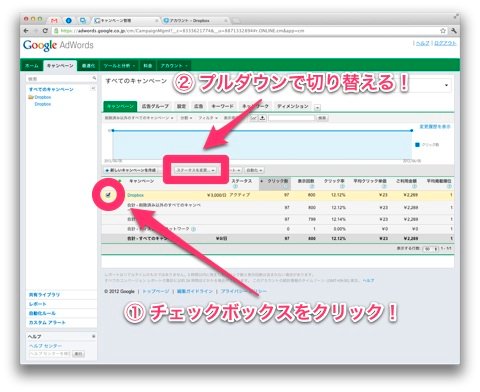The image size is (480, 392).
Task: Switch to the アカウント - Dropbox browser tab
Action: click(195, 20)
